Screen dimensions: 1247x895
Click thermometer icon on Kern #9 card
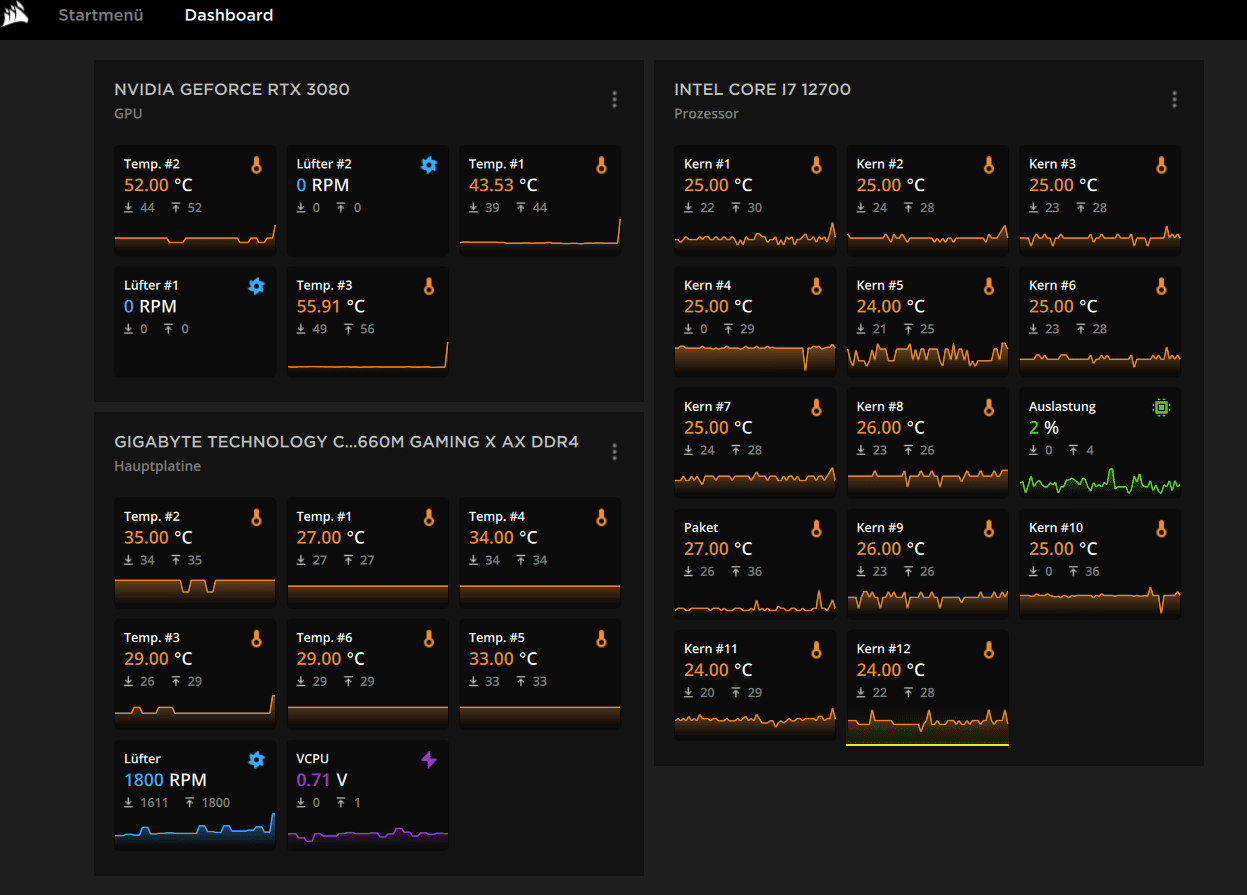(989, 528)
